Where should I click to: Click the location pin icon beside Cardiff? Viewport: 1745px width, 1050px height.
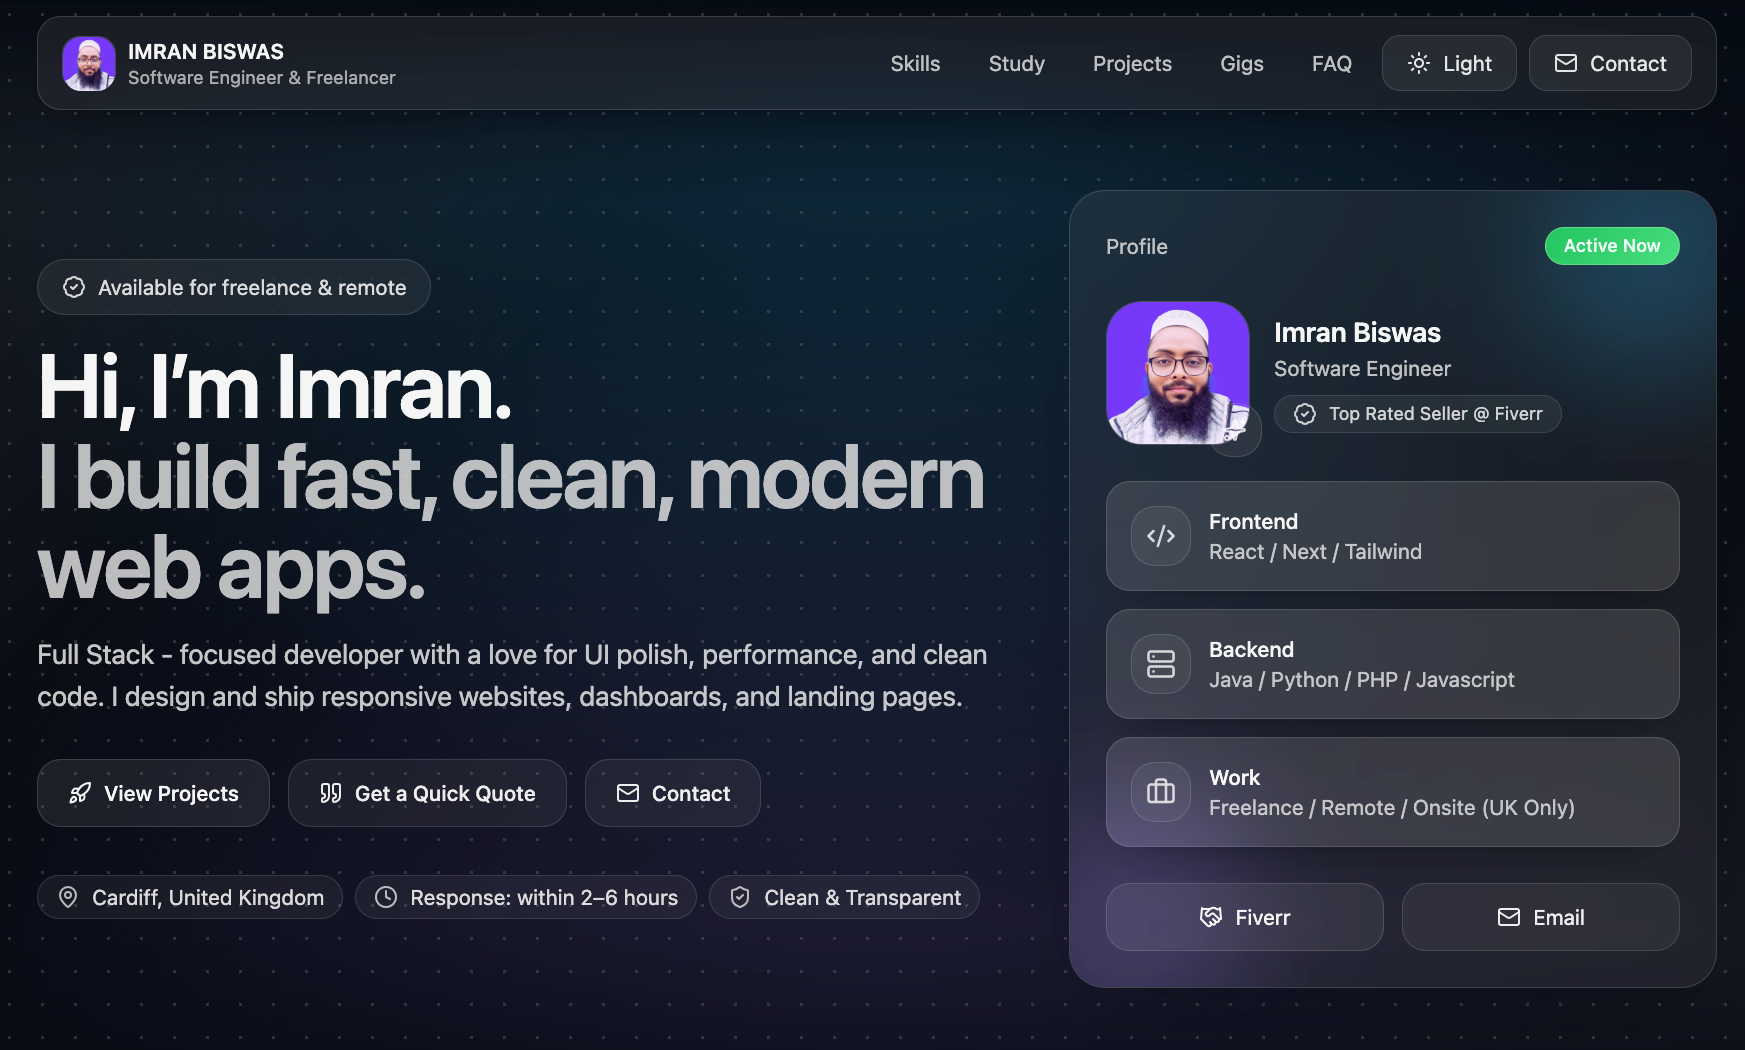(68, 897)
